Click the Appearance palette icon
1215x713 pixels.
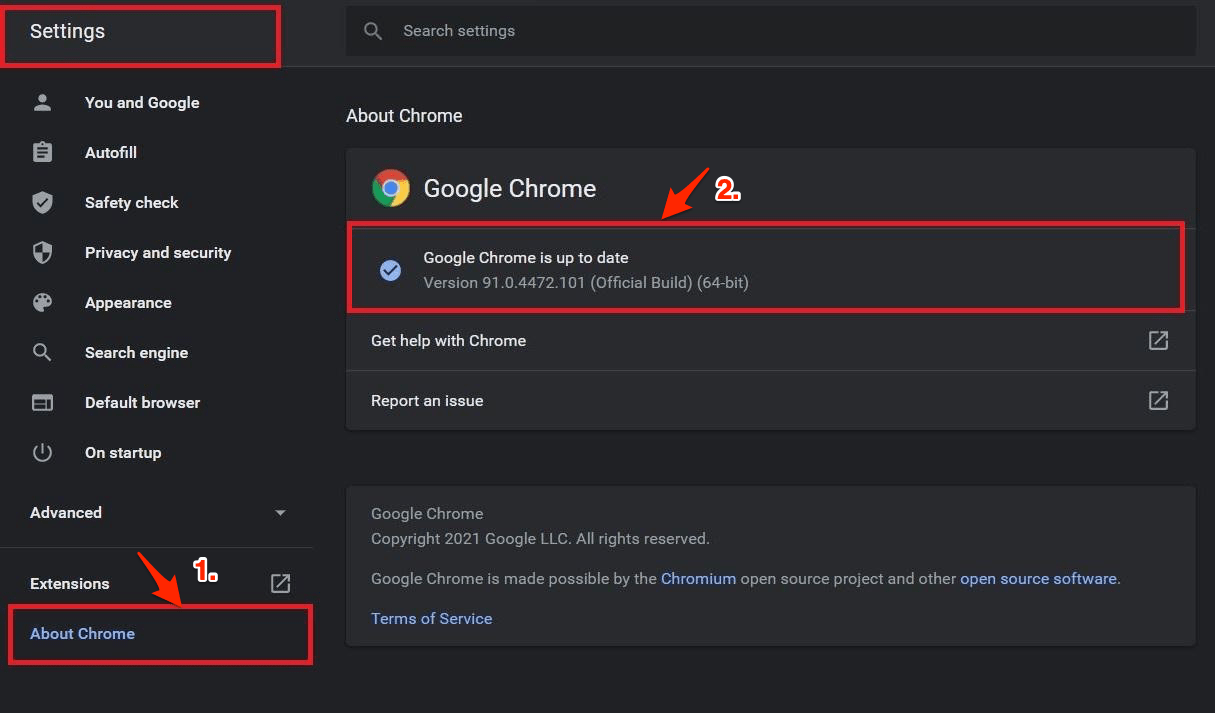(x=42, y=302)
